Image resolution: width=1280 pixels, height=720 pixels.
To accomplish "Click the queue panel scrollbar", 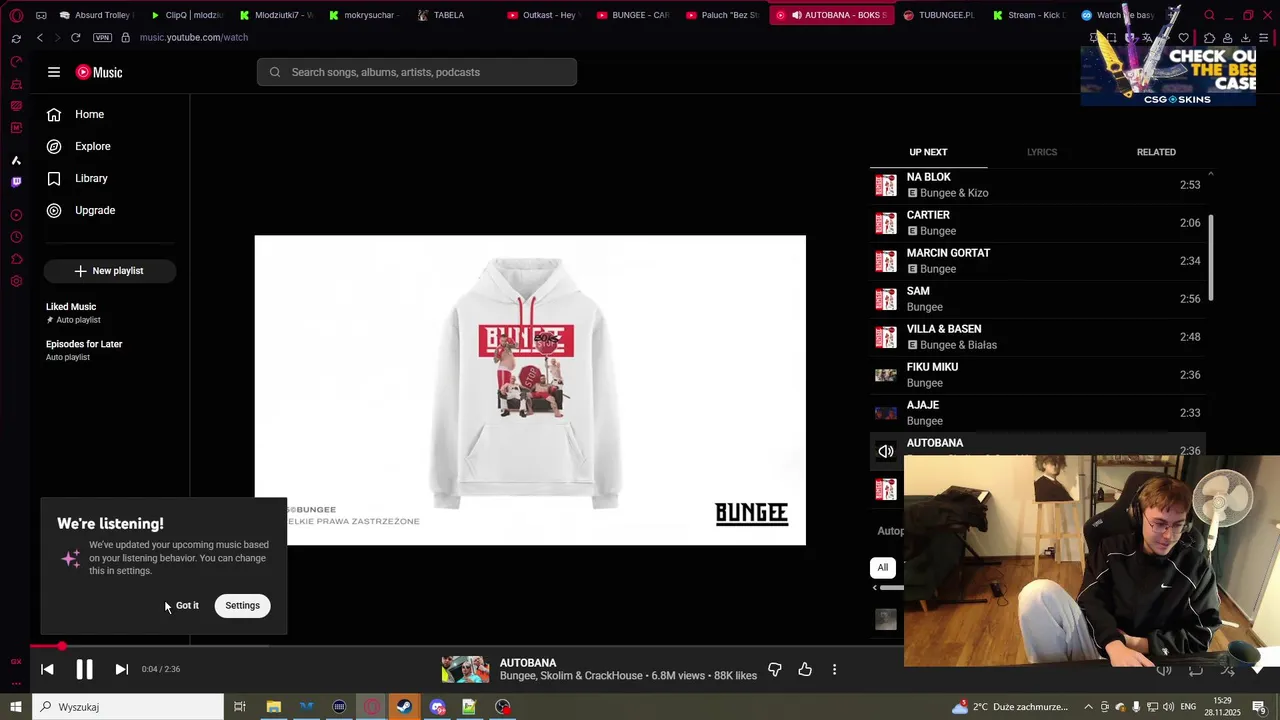I will point(1210,258).
